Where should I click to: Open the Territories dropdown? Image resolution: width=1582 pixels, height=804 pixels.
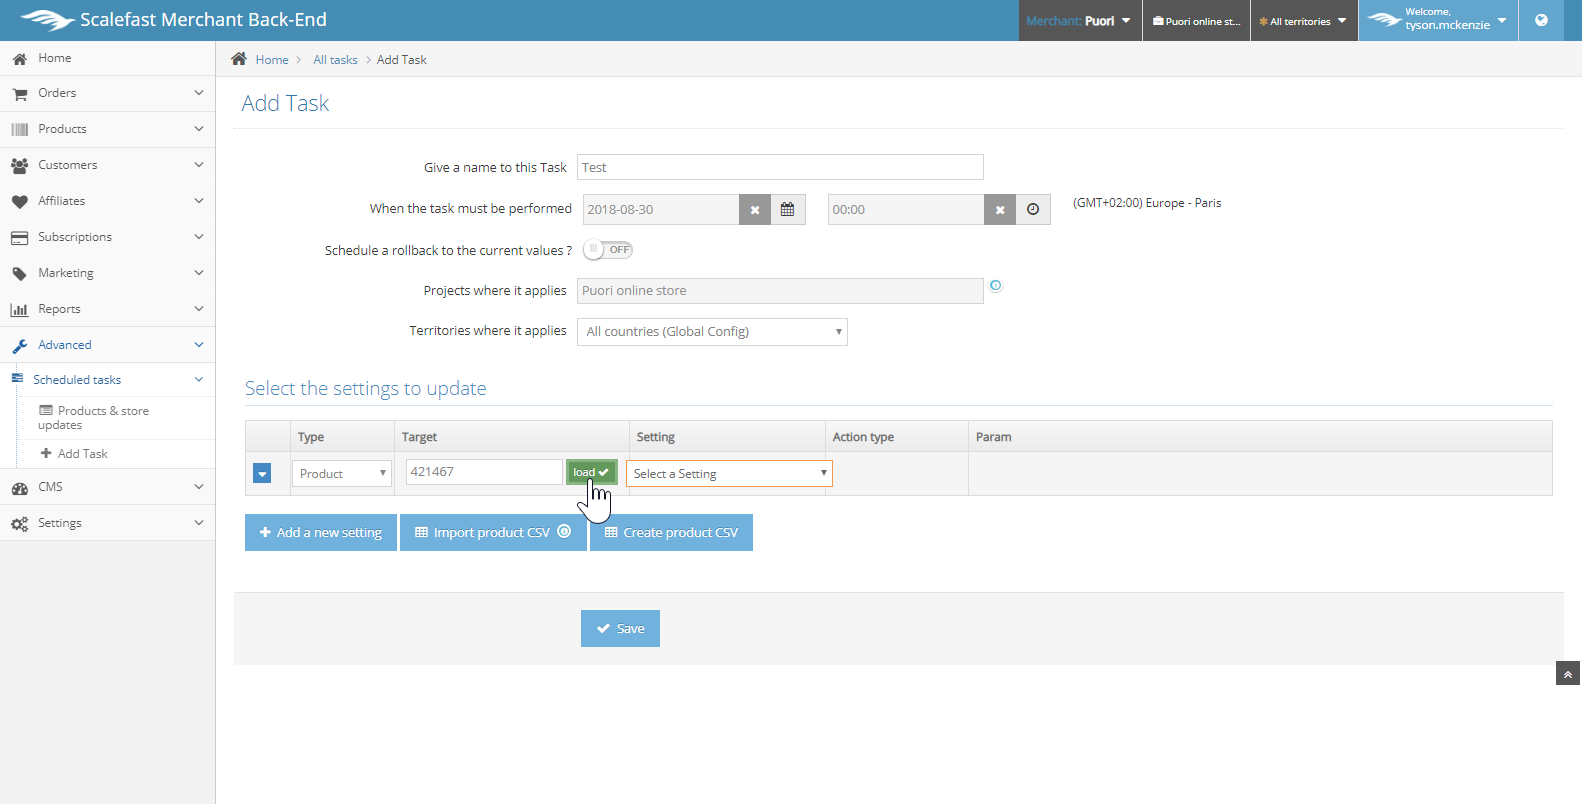click(712, 332)
